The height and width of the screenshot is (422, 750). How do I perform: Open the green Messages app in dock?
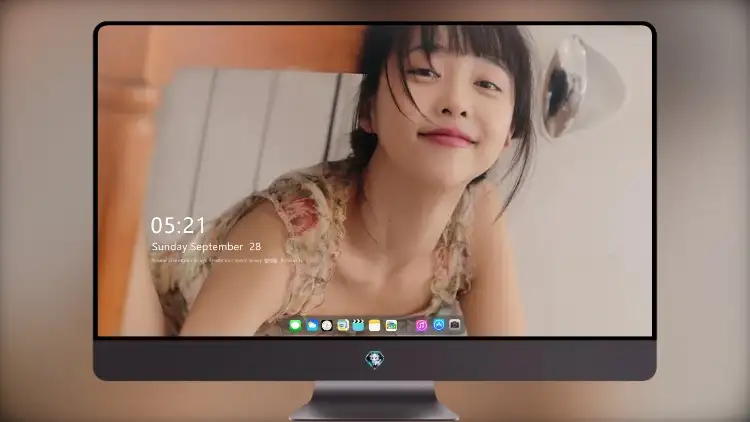(295, 325)
